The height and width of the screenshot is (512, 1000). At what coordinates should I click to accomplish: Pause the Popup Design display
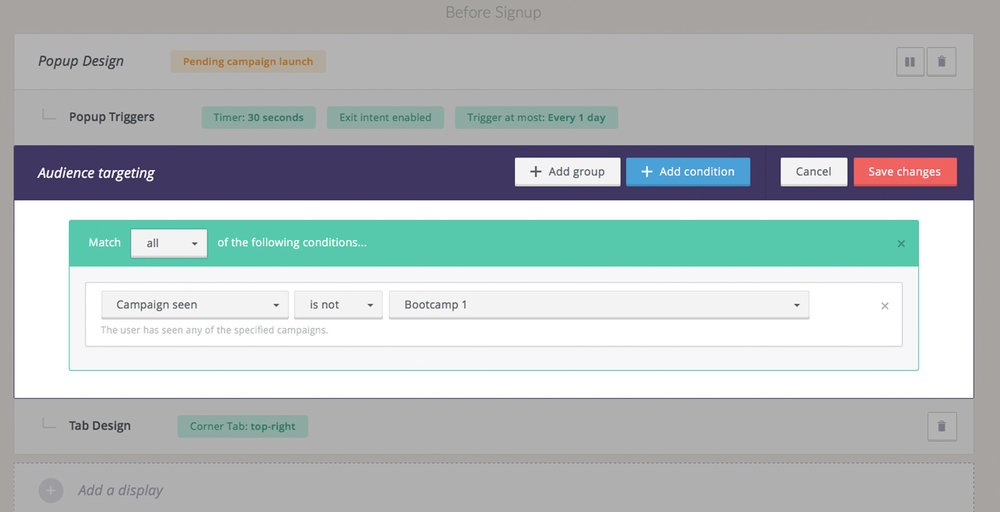910,62
